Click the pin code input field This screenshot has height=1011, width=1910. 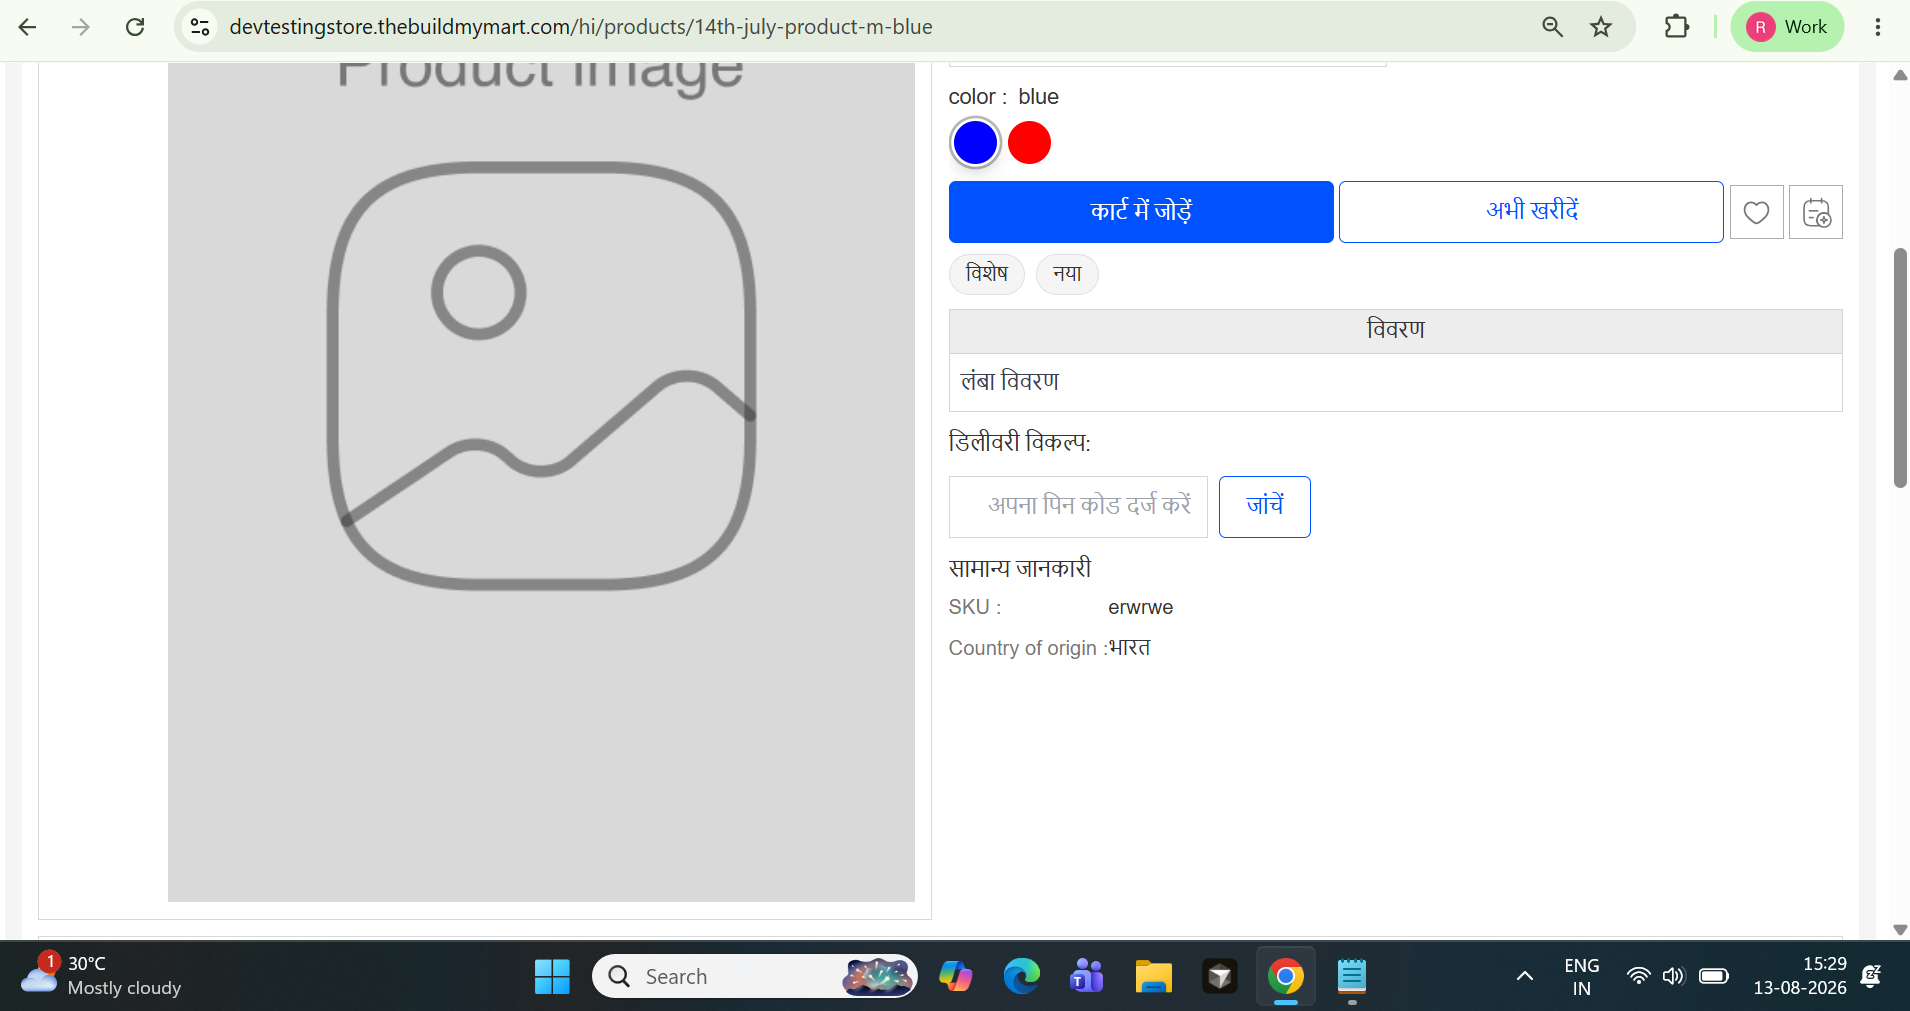[1078, 507]
